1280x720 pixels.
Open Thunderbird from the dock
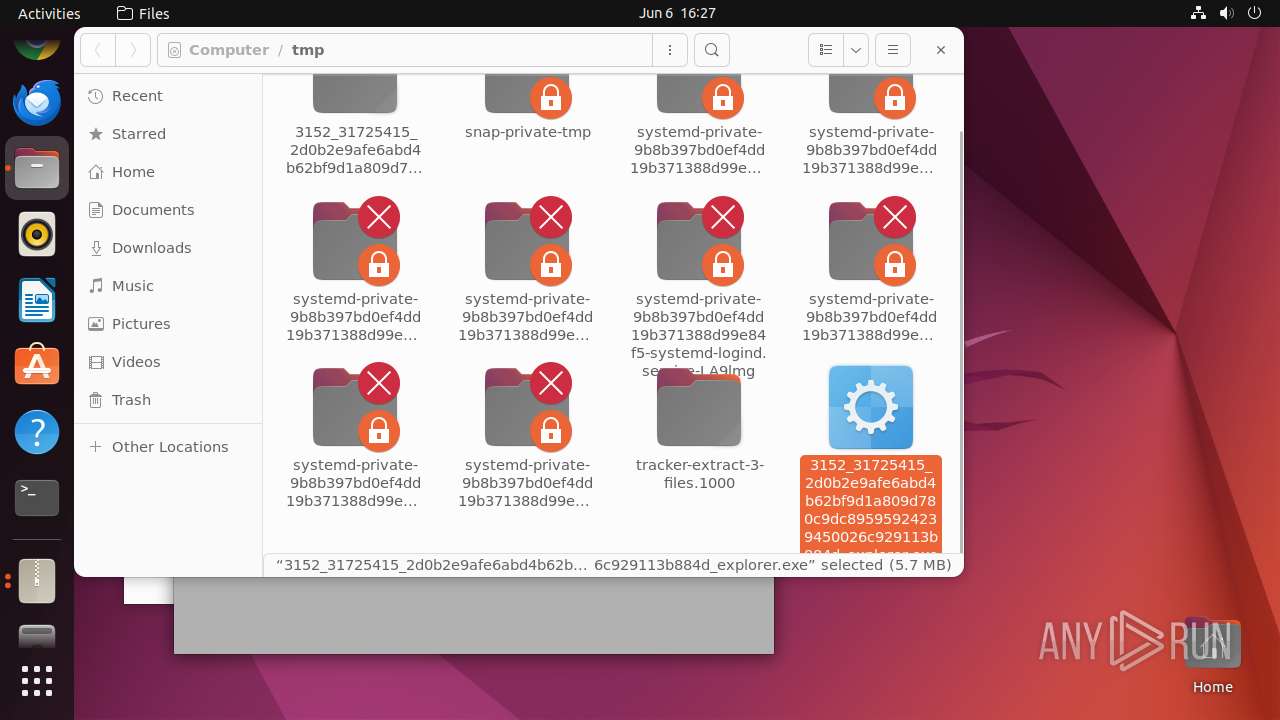point(37,102)
